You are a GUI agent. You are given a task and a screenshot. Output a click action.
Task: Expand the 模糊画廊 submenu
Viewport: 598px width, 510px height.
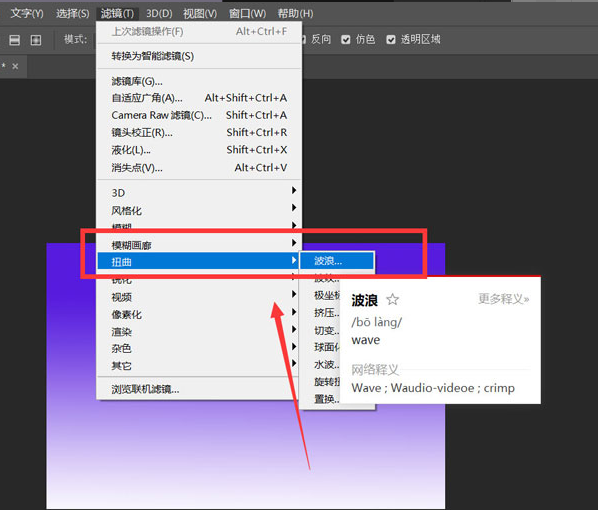tap(199, 245)
